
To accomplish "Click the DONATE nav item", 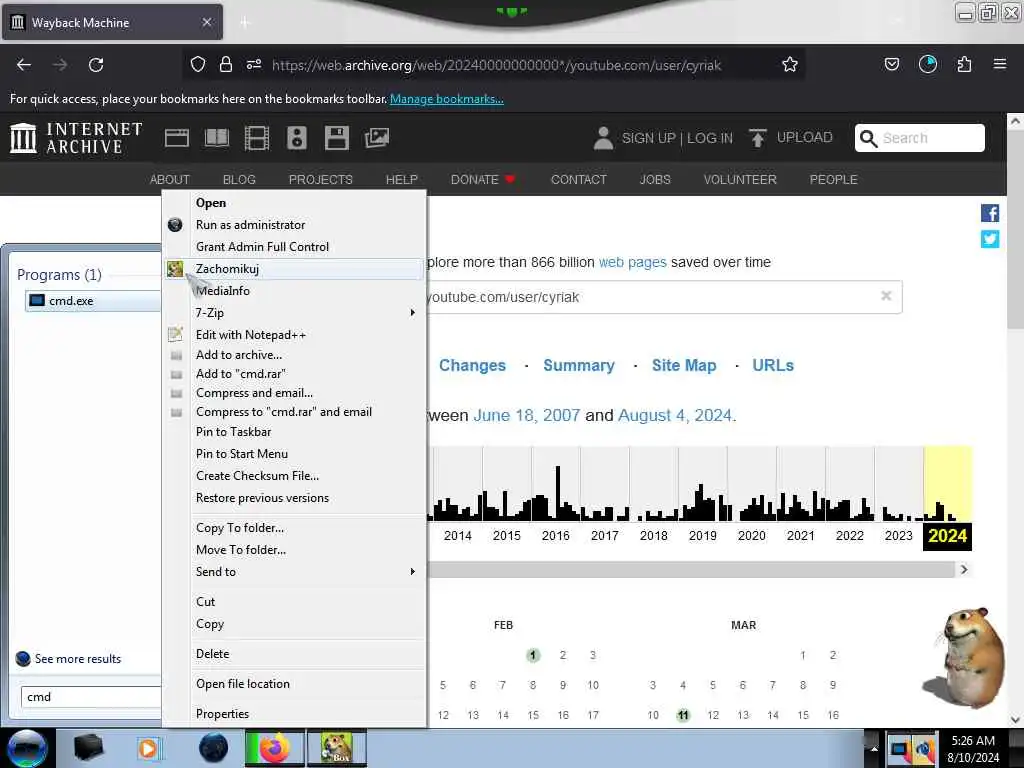I will [x=483, y=180].
